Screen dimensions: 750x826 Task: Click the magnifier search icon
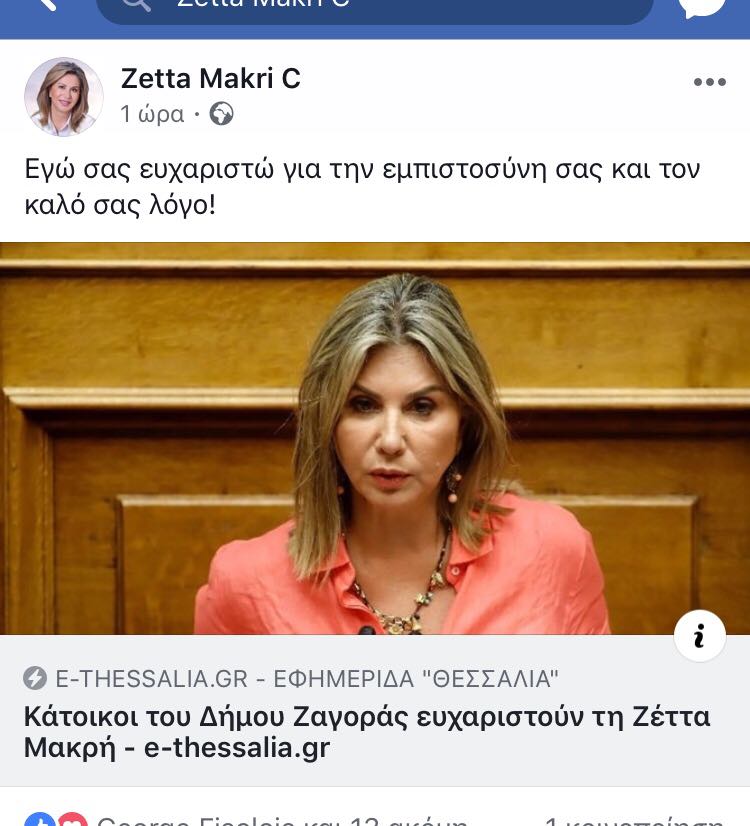(x=136, y=5)
